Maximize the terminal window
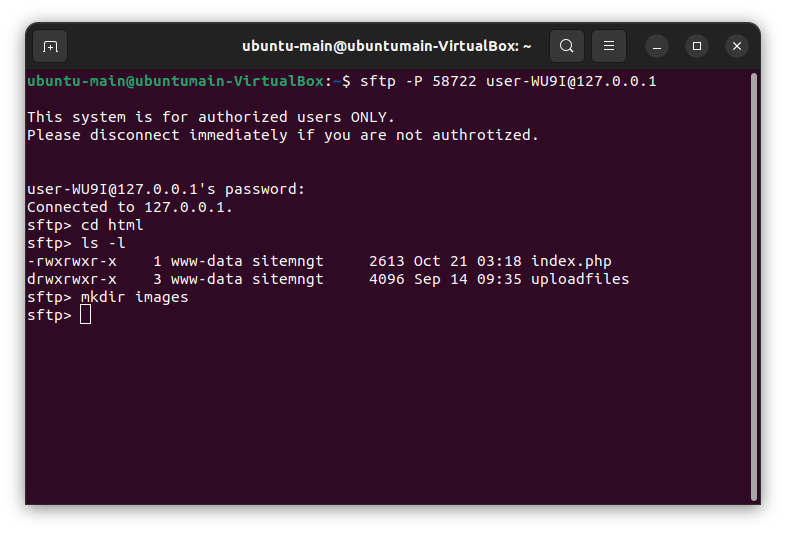Screen dimensions: 786x533 (697, 46)
